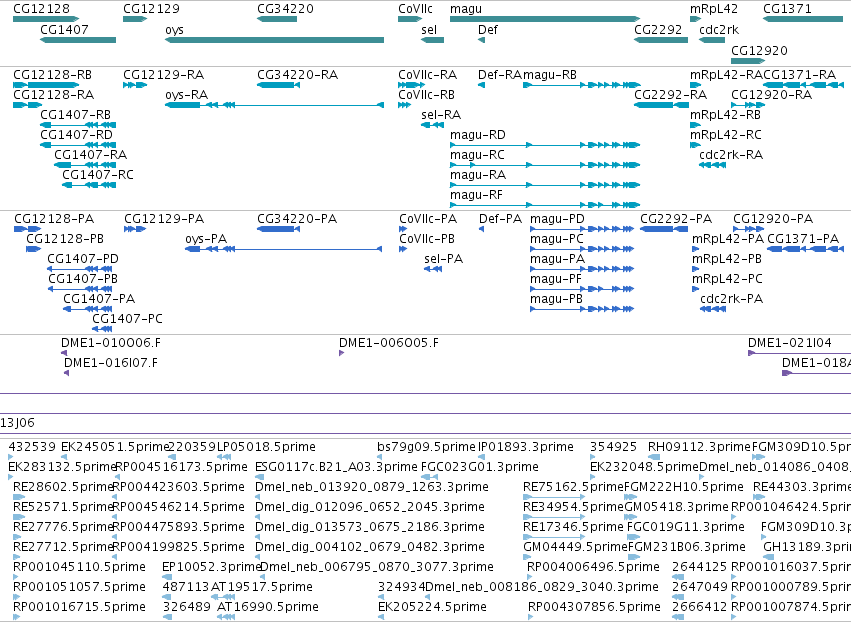Select clone end DME1-016I07.F

(111, 363)
